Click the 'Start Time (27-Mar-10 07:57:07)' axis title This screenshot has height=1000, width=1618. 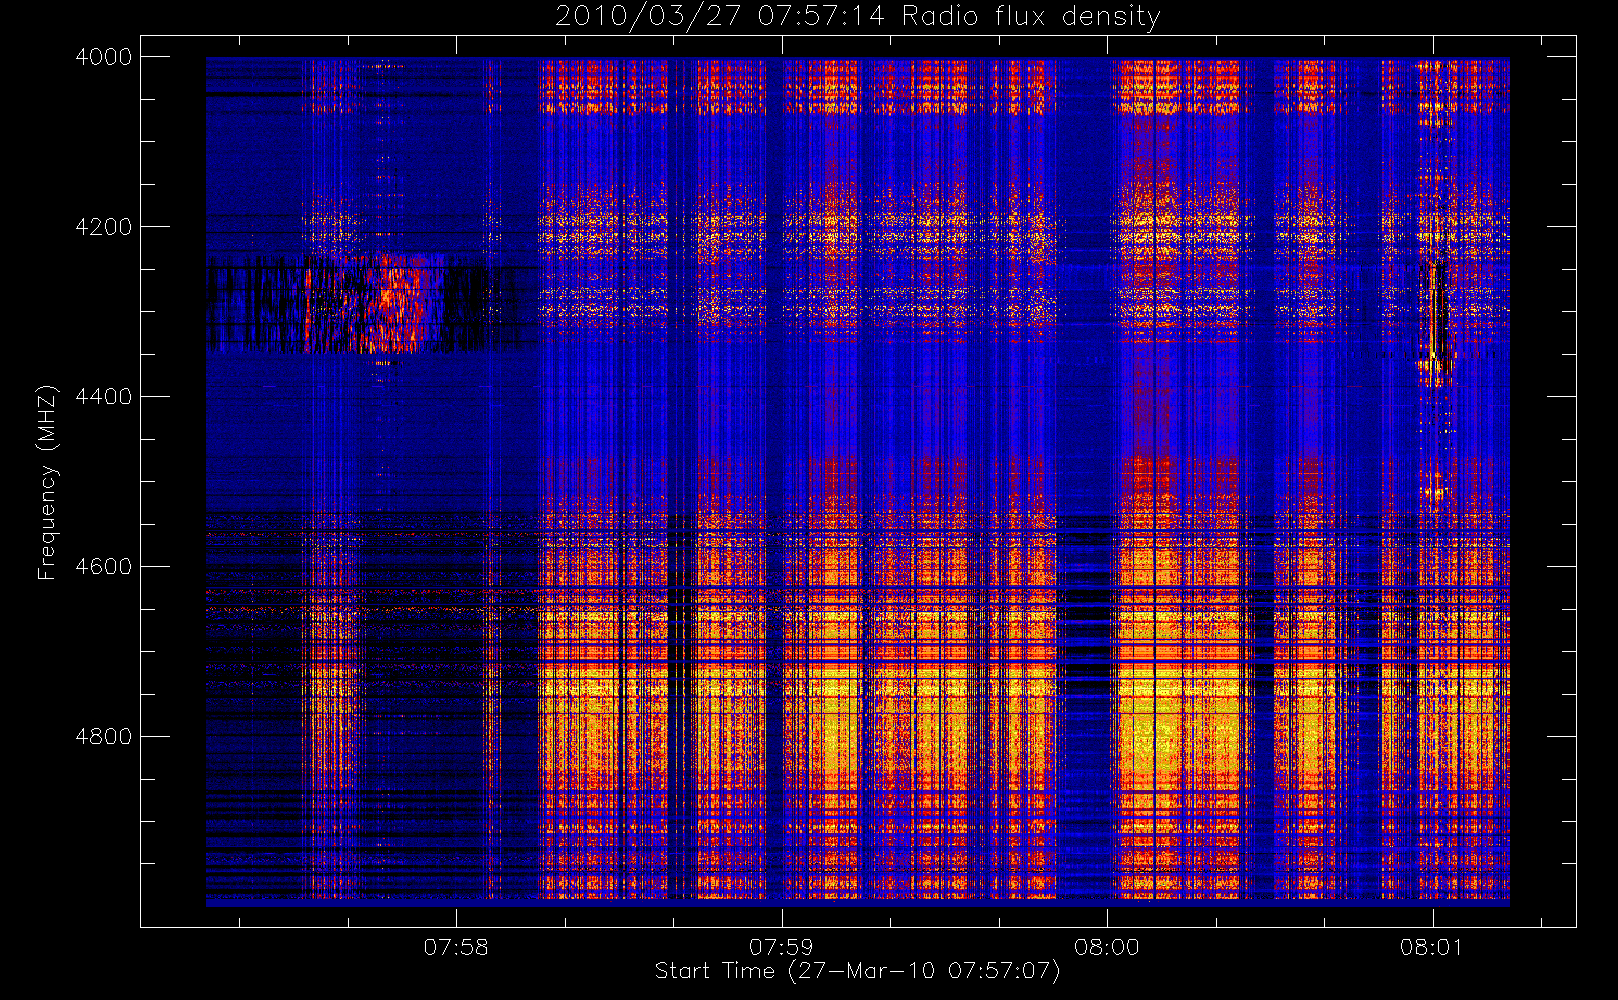(857, 971)
